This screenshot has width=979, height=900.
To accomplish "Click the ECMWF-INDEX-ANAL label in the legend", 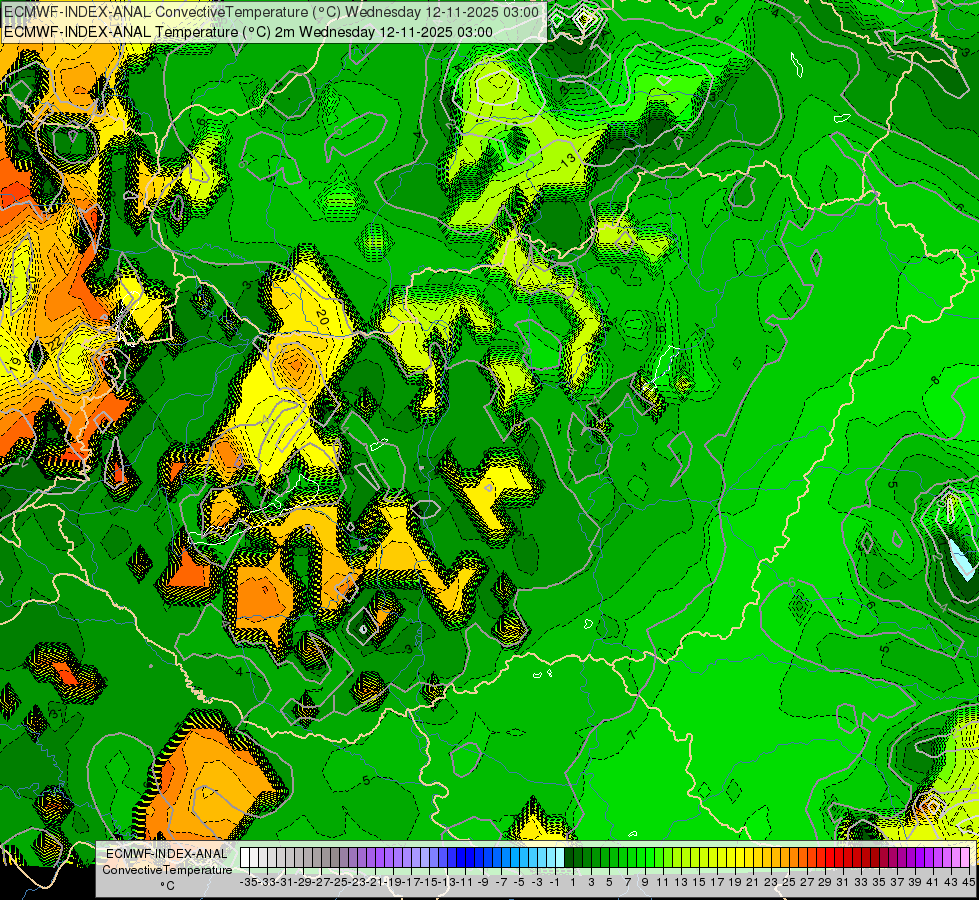I will click(167, 854).
